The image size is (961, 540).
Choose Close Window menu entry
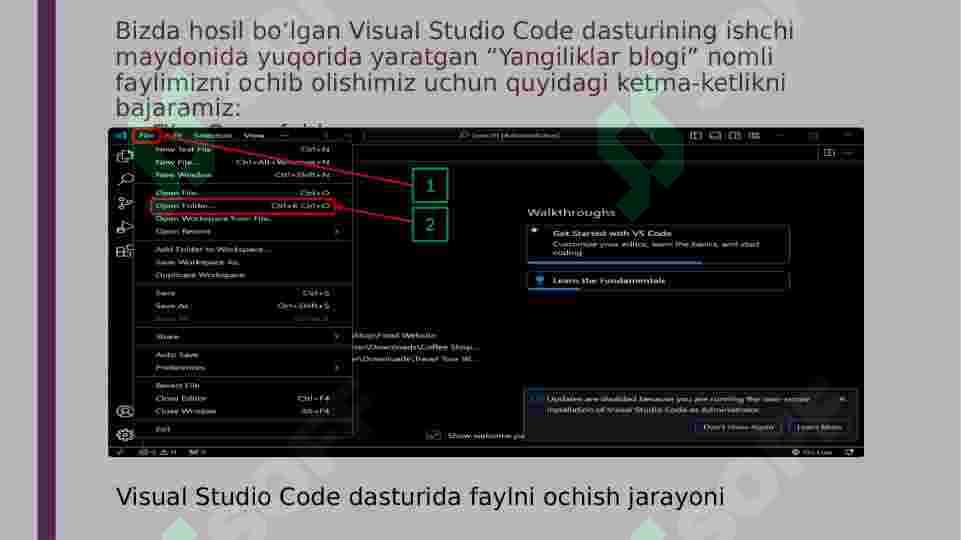243,411
